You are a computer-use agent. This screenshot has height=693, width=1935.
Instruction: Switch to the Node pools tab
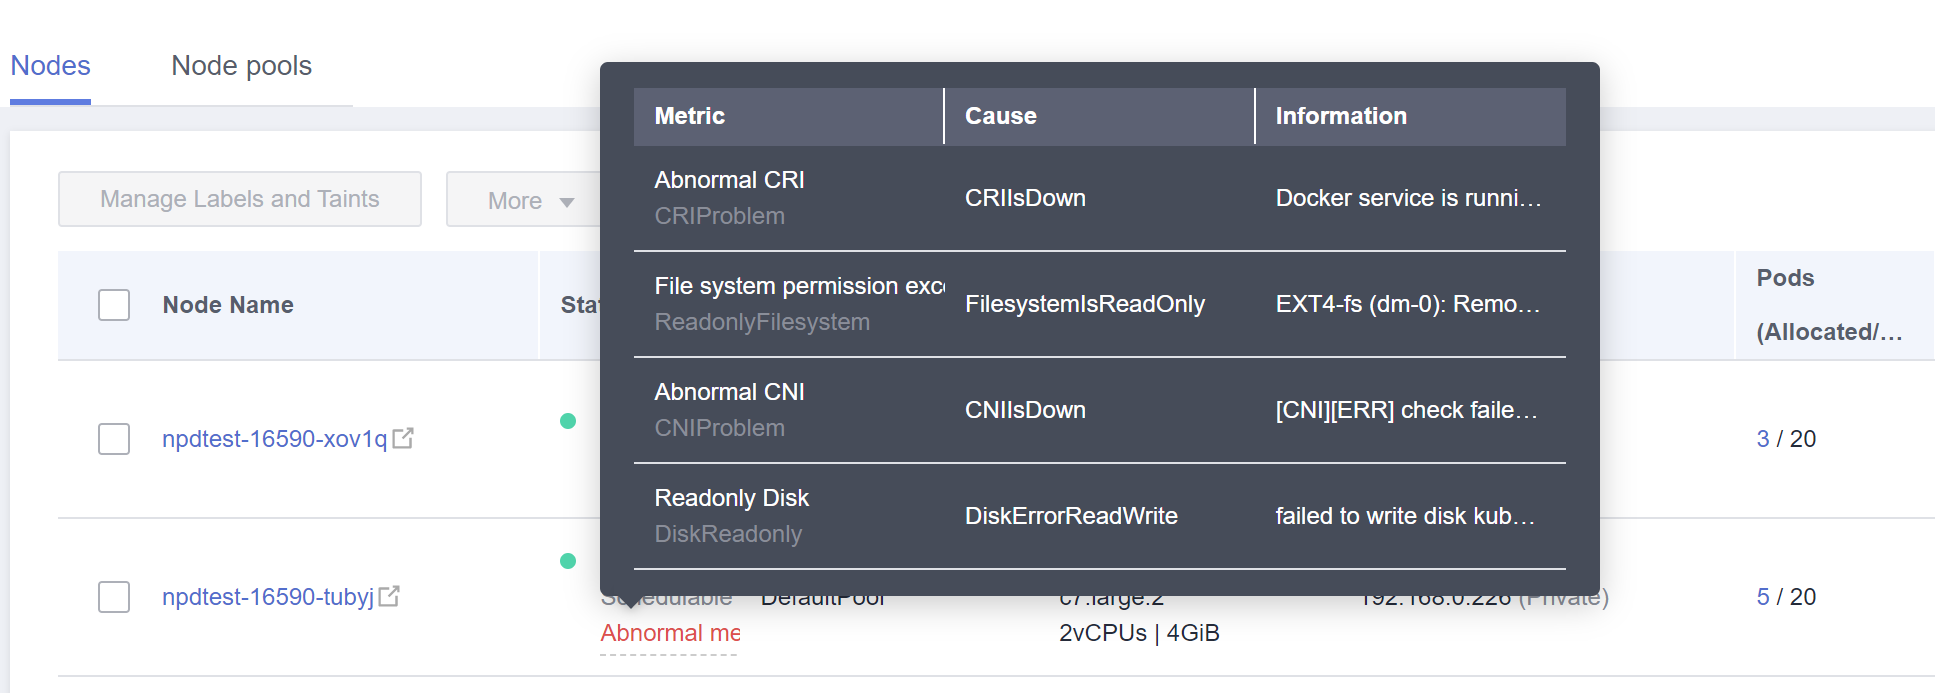pos(242,66)
